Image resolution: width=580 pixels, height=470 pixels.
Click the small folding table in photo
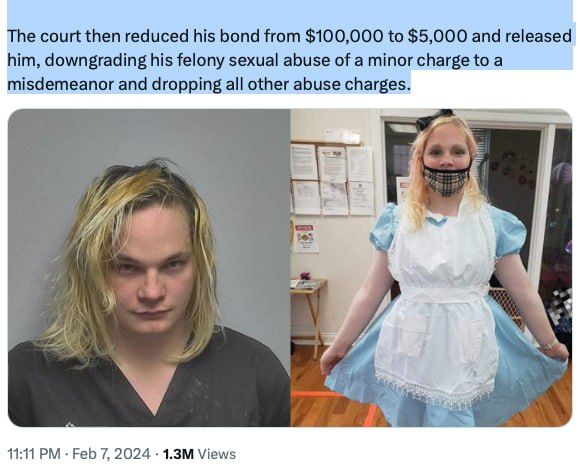pos(308,312)
